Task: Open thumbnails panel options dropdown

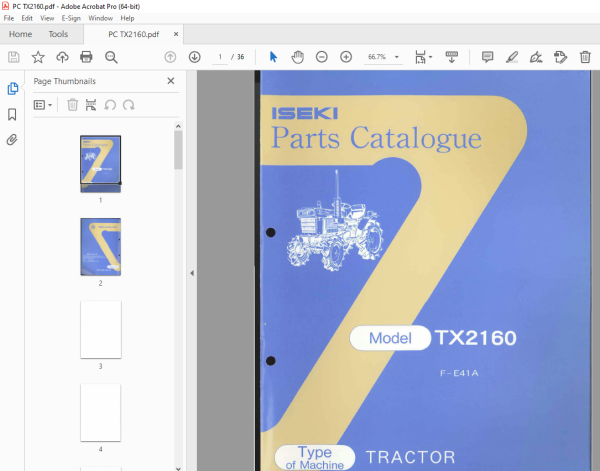Action: pyautogui.click(x=43, y=105)
